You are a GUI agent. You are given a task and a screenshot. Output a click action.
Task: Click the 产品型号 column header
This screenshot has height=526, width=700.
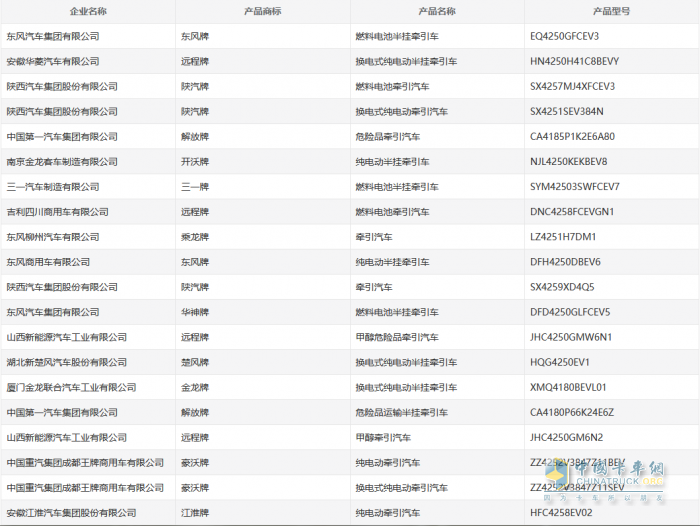coord(611,11)
